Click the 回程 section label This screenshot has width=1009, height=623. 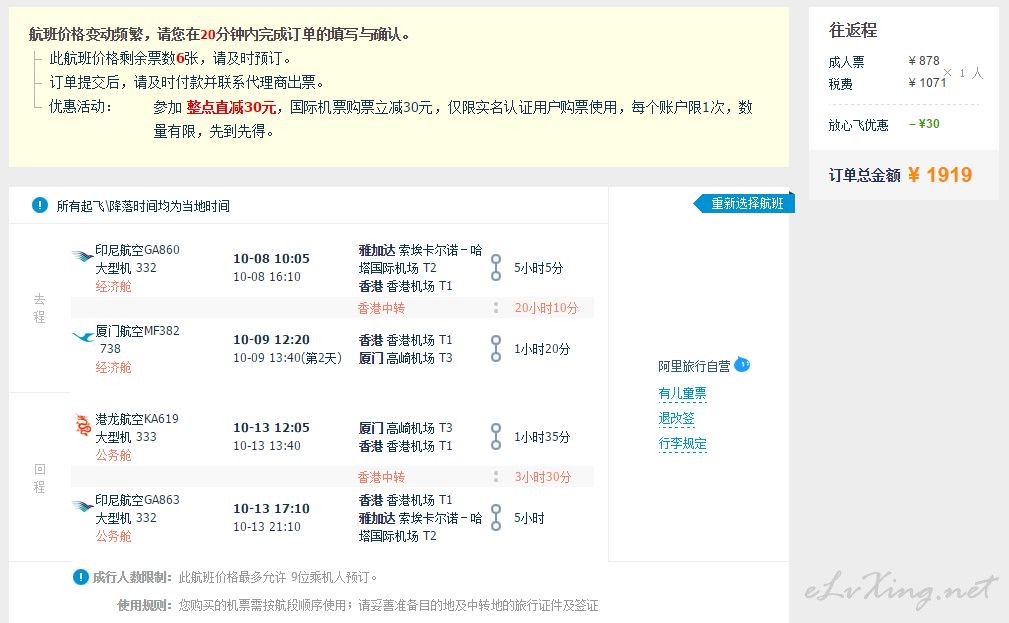(39, 478)
